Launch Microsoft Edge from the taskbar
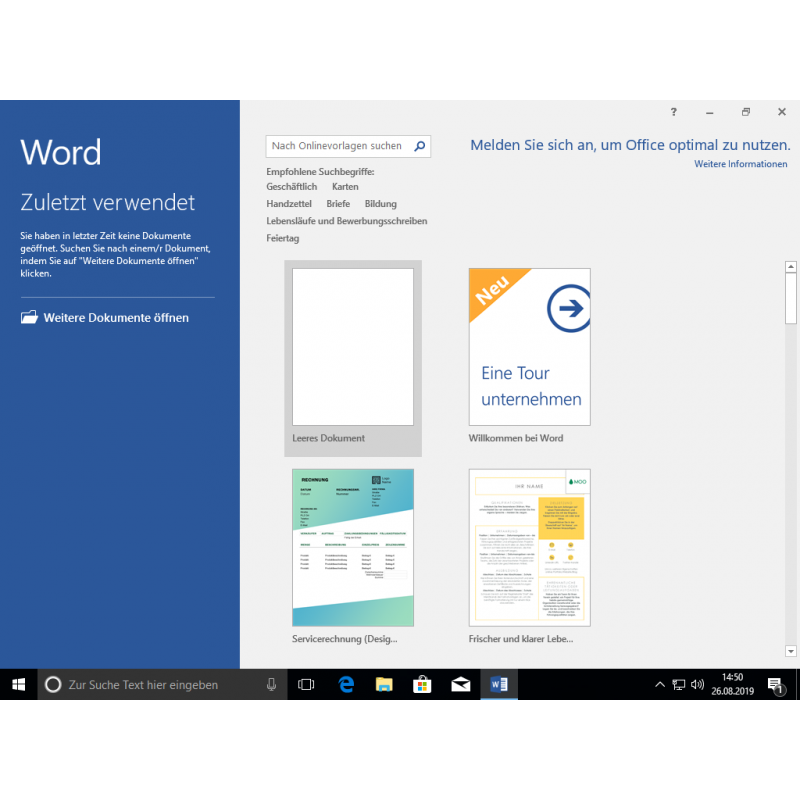 pyautogui.click(x=346, y=685)
